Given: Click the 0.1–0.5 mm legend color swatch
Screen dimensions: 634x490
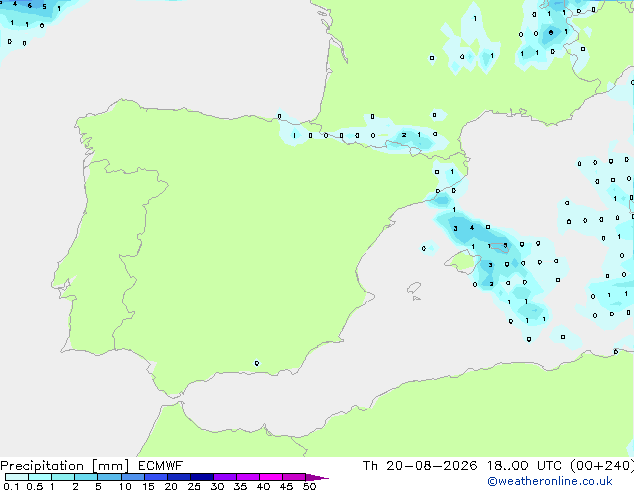Looking at the screenshot, I should click(x=17, y=477).
